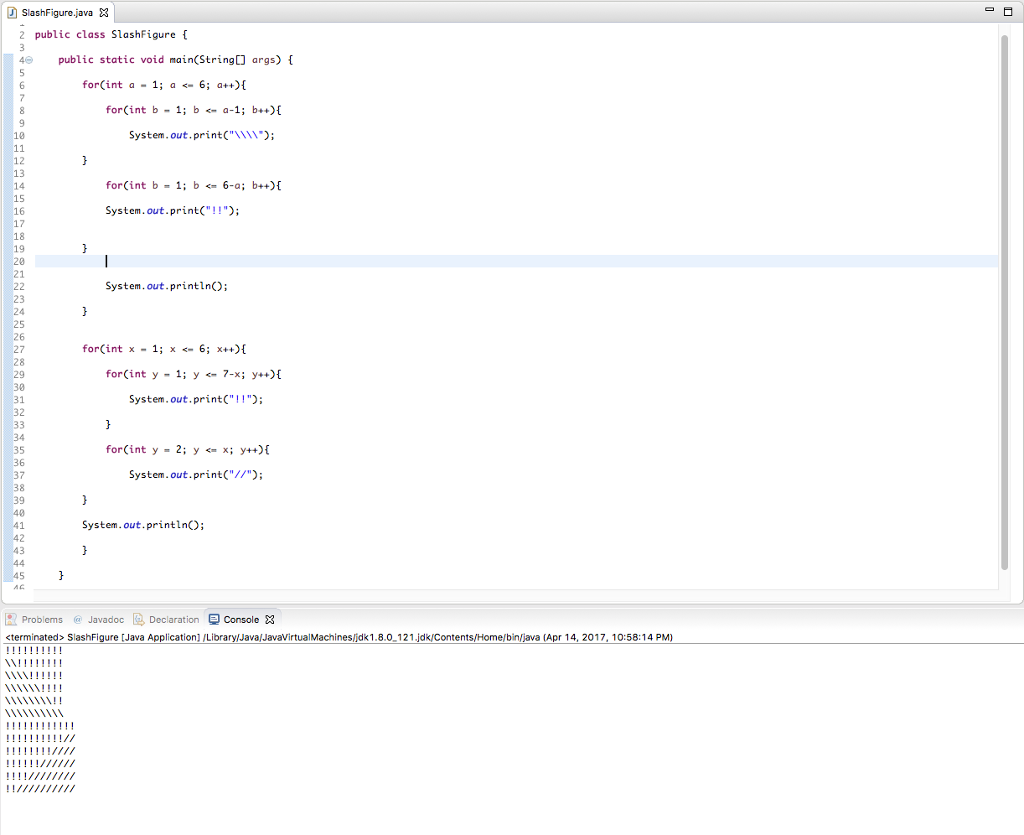This screenshot has width=1024, height=835.
Task: Switch to the Problems tab
Action: 42,619
